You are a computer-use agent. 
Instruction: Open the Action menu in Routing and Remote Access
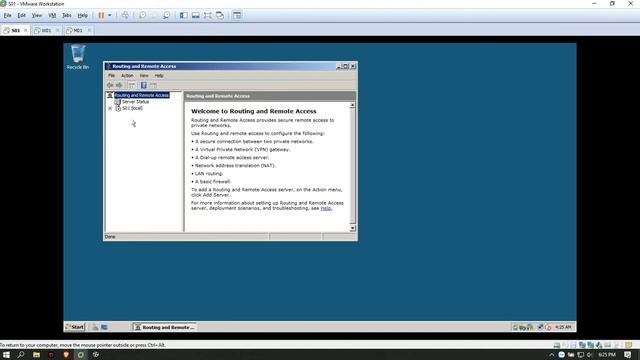[127, 76]
